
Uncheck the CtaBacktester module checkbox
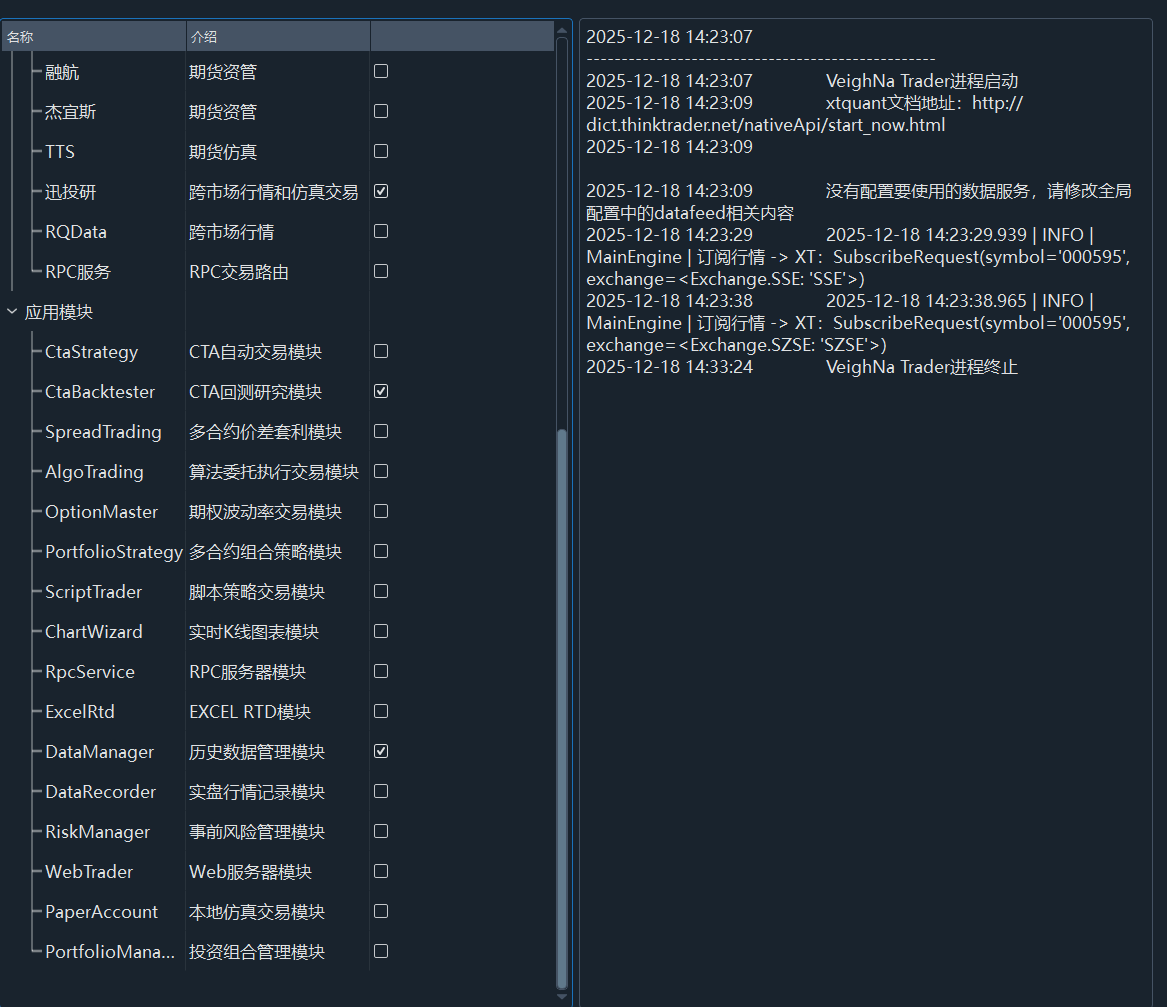381,391
